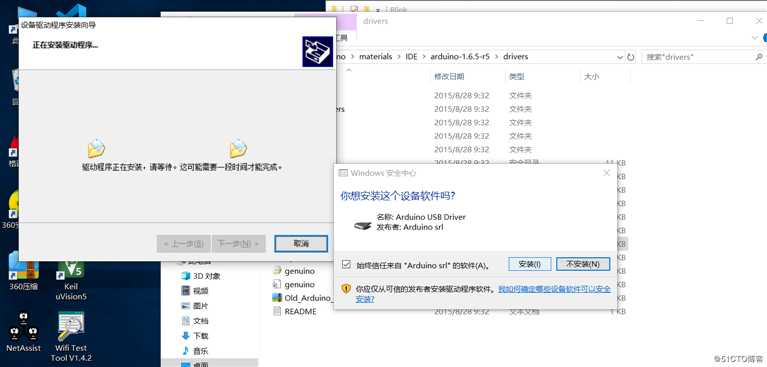Select 音乐 folder in Explorer sidebar
The image size is (767, 367).
[195, 351]
